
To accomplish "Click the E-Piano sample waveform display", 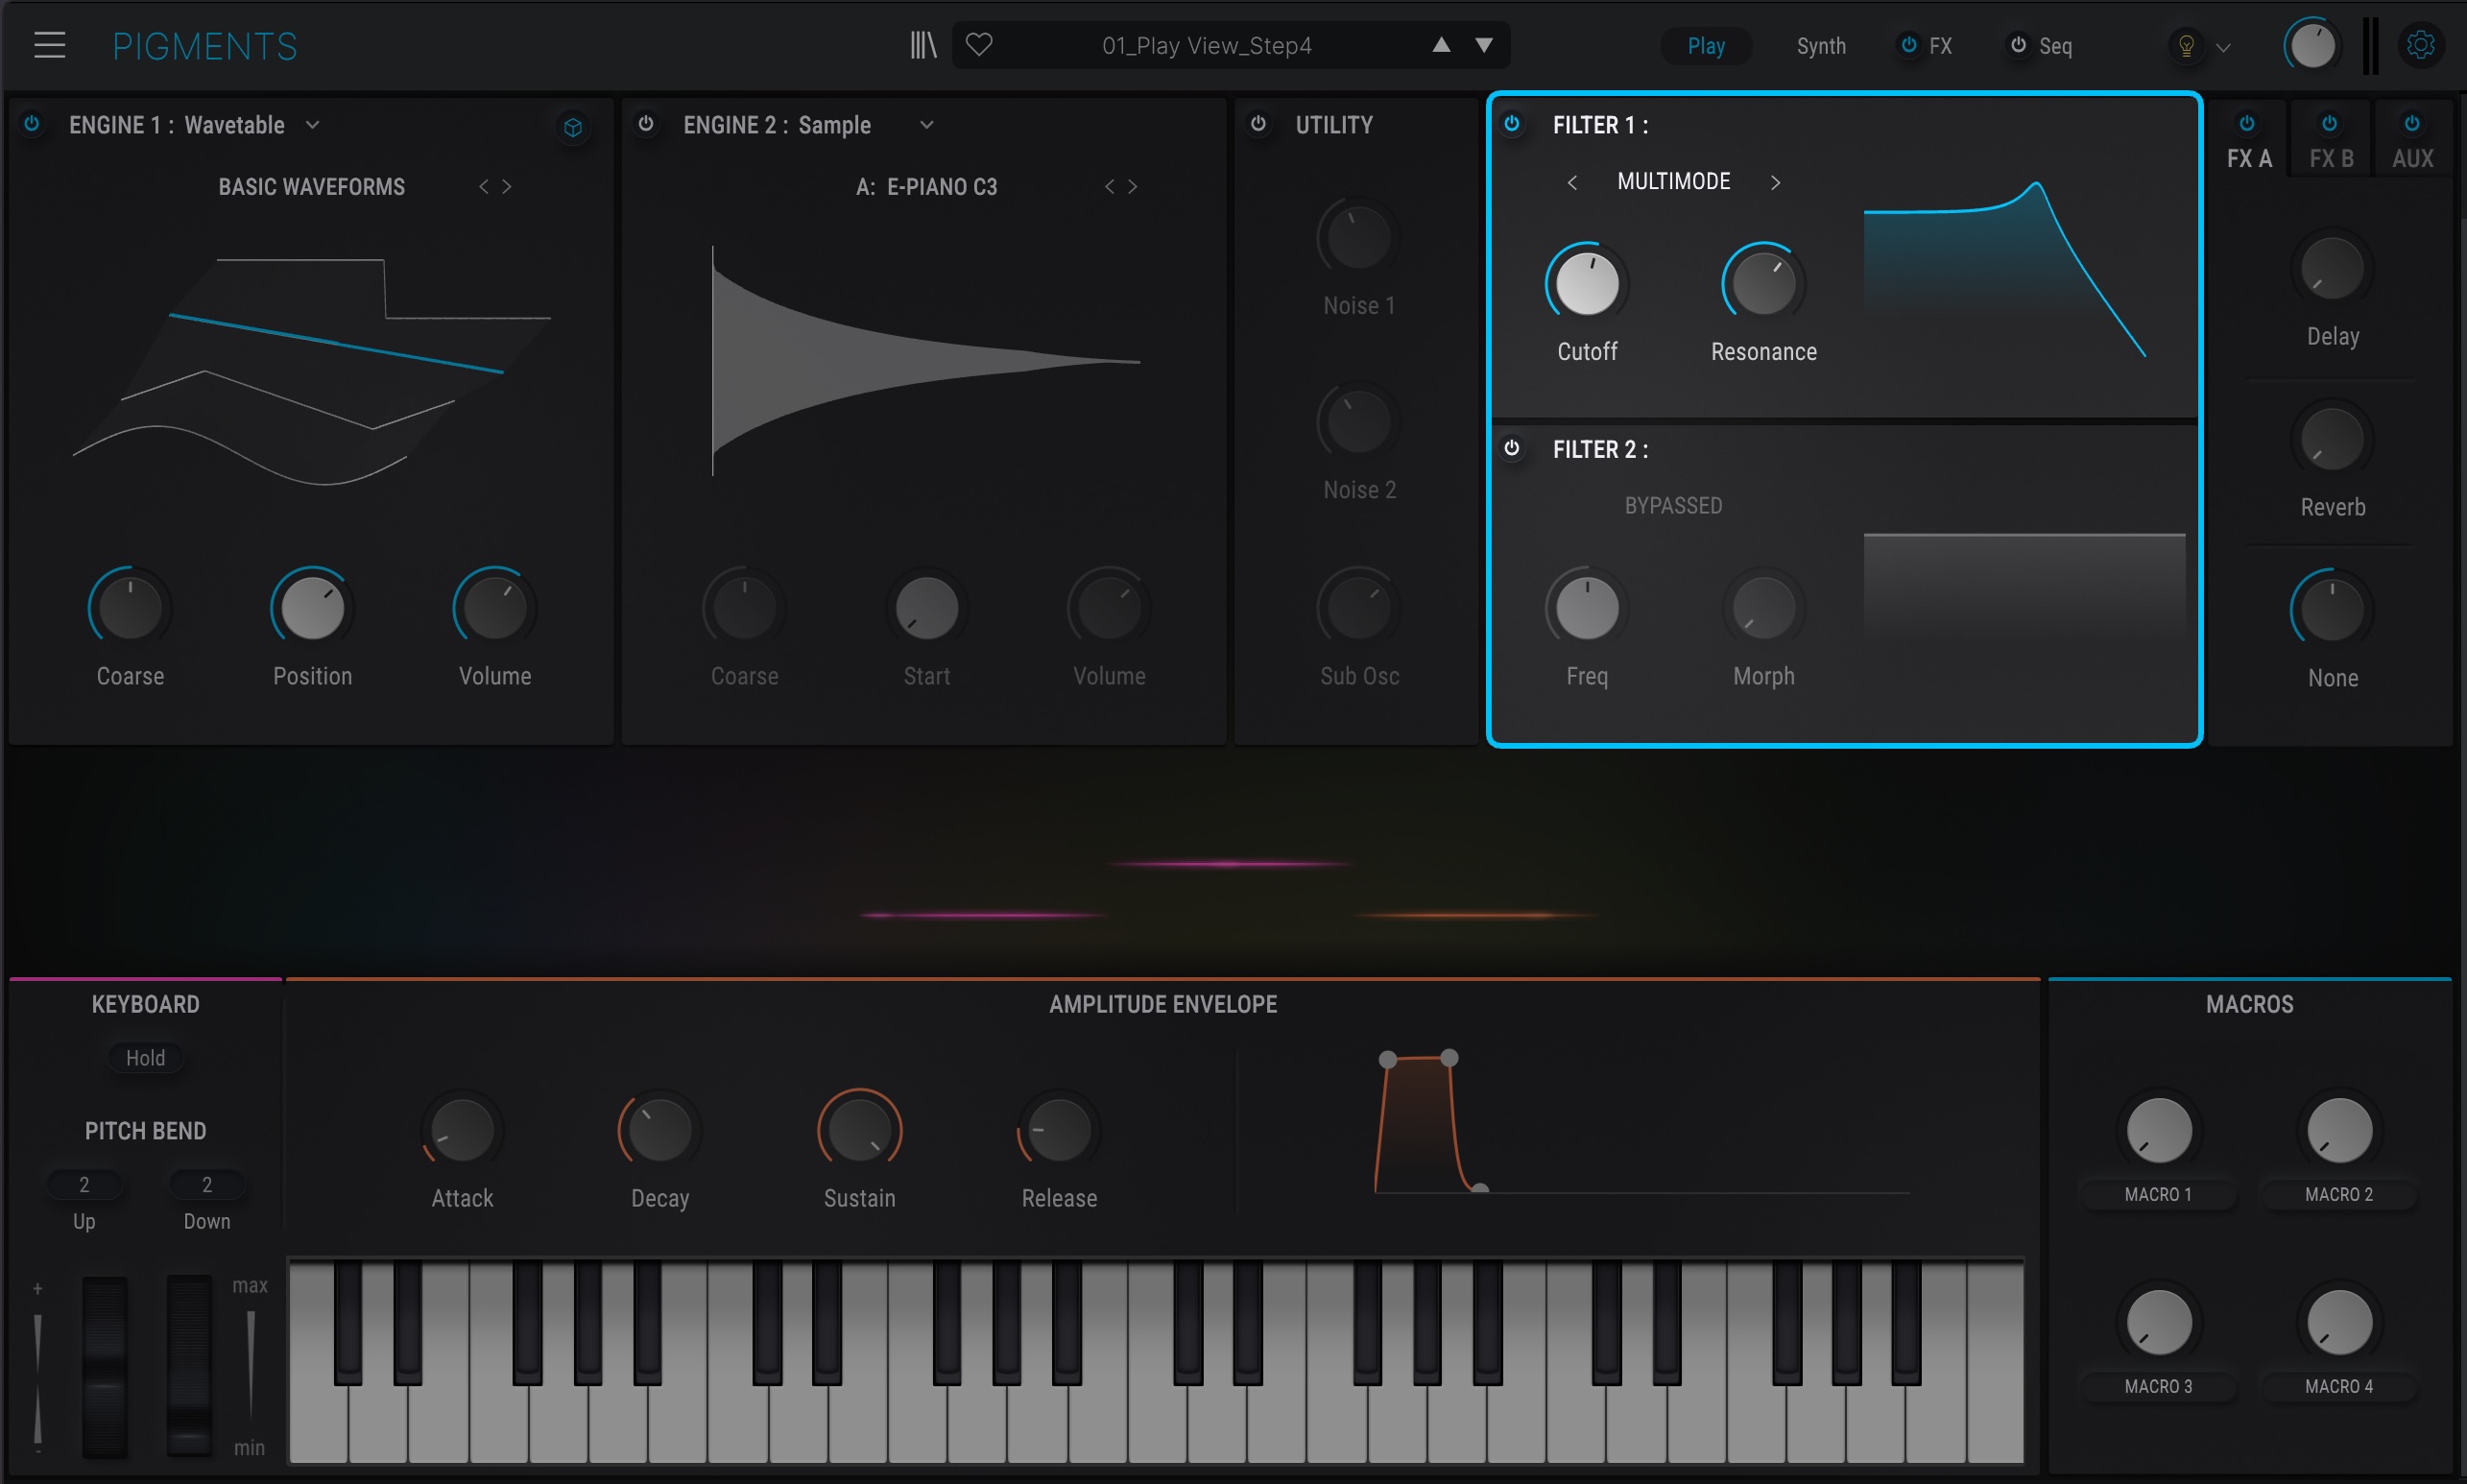I will pyautogui.click(x=925, y=360).
